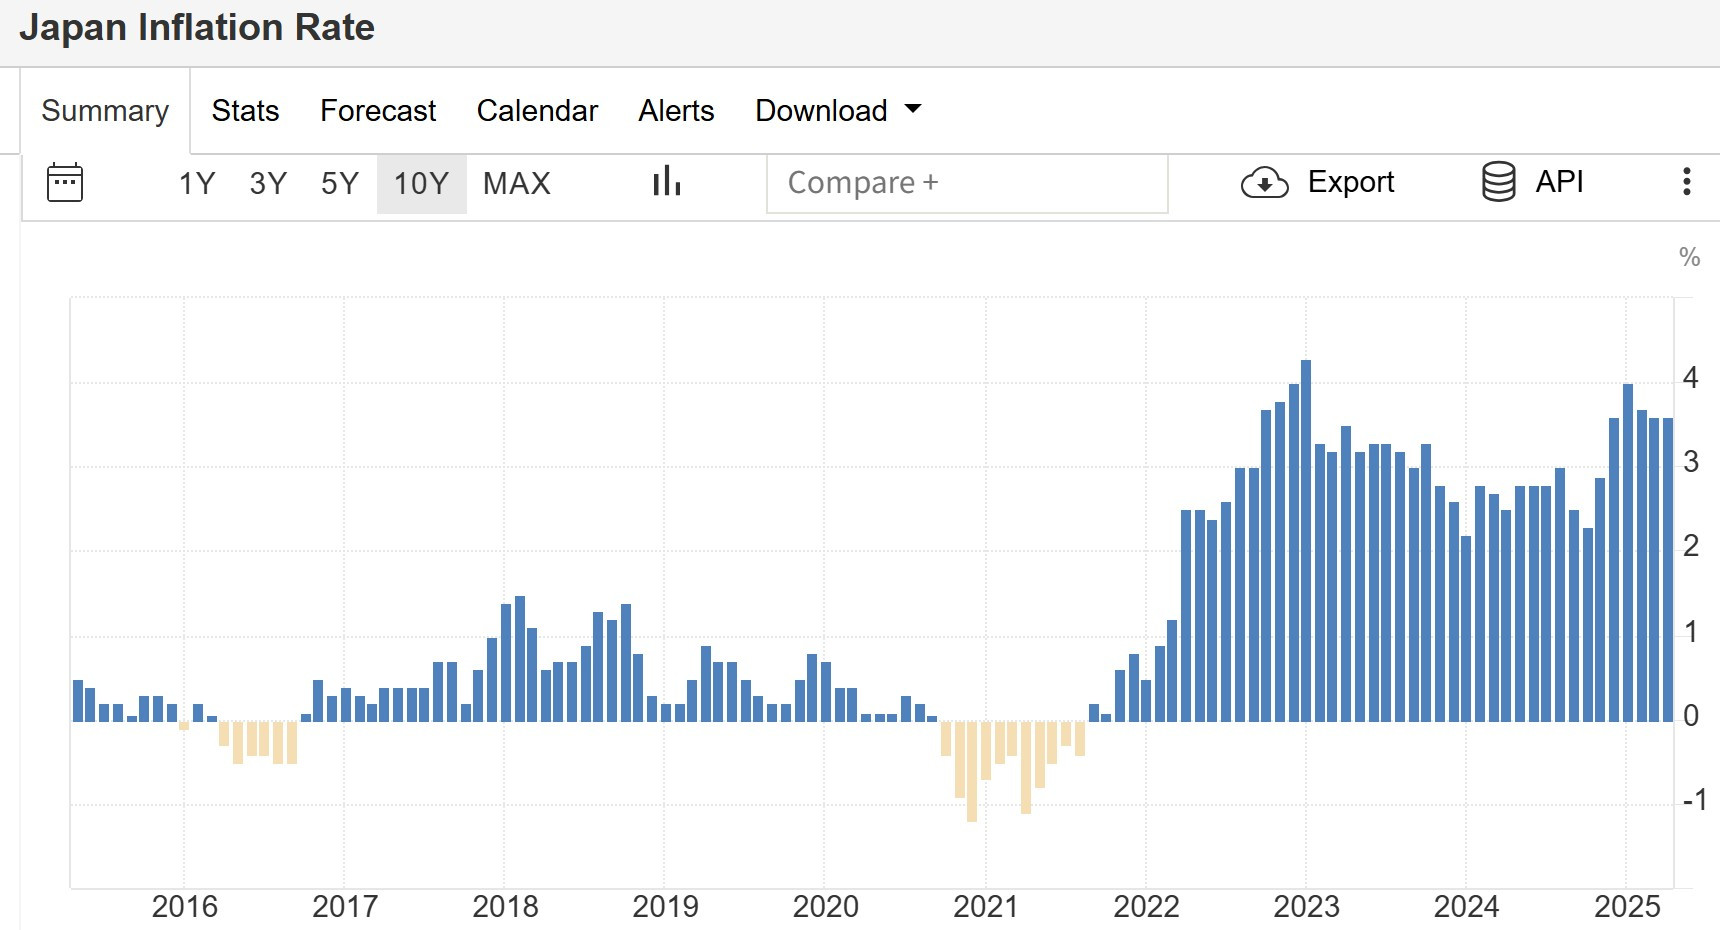Select the 10Y time range
This screenshot has height=930, width=1720.
click(x=421, y=184)
